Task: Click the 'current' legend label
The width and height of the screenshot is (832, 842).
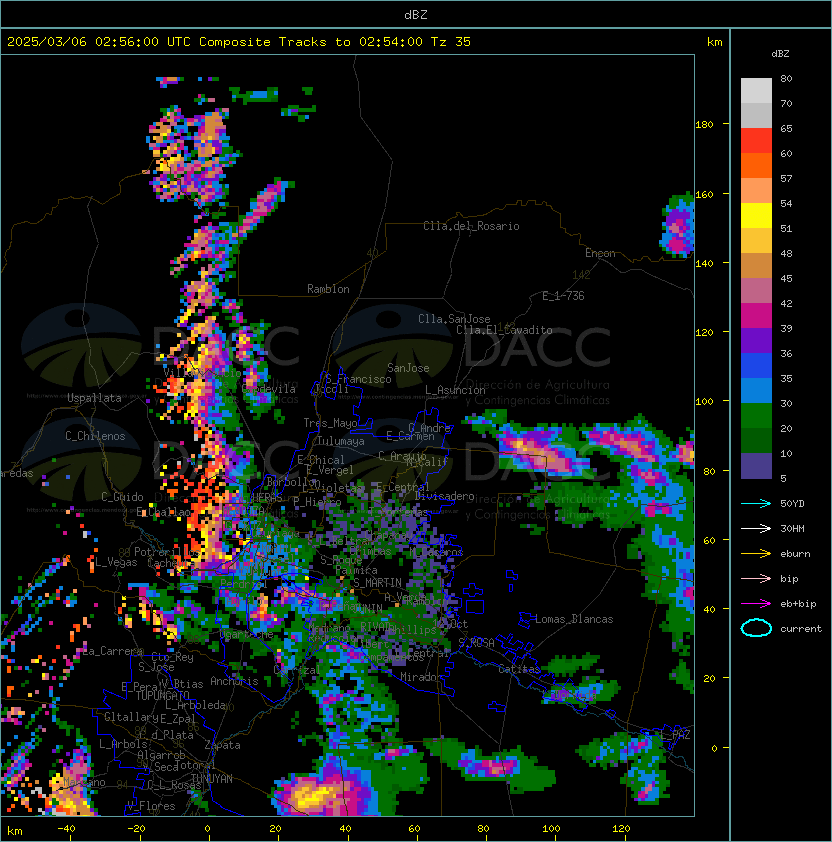Action: tap(801, 629)
